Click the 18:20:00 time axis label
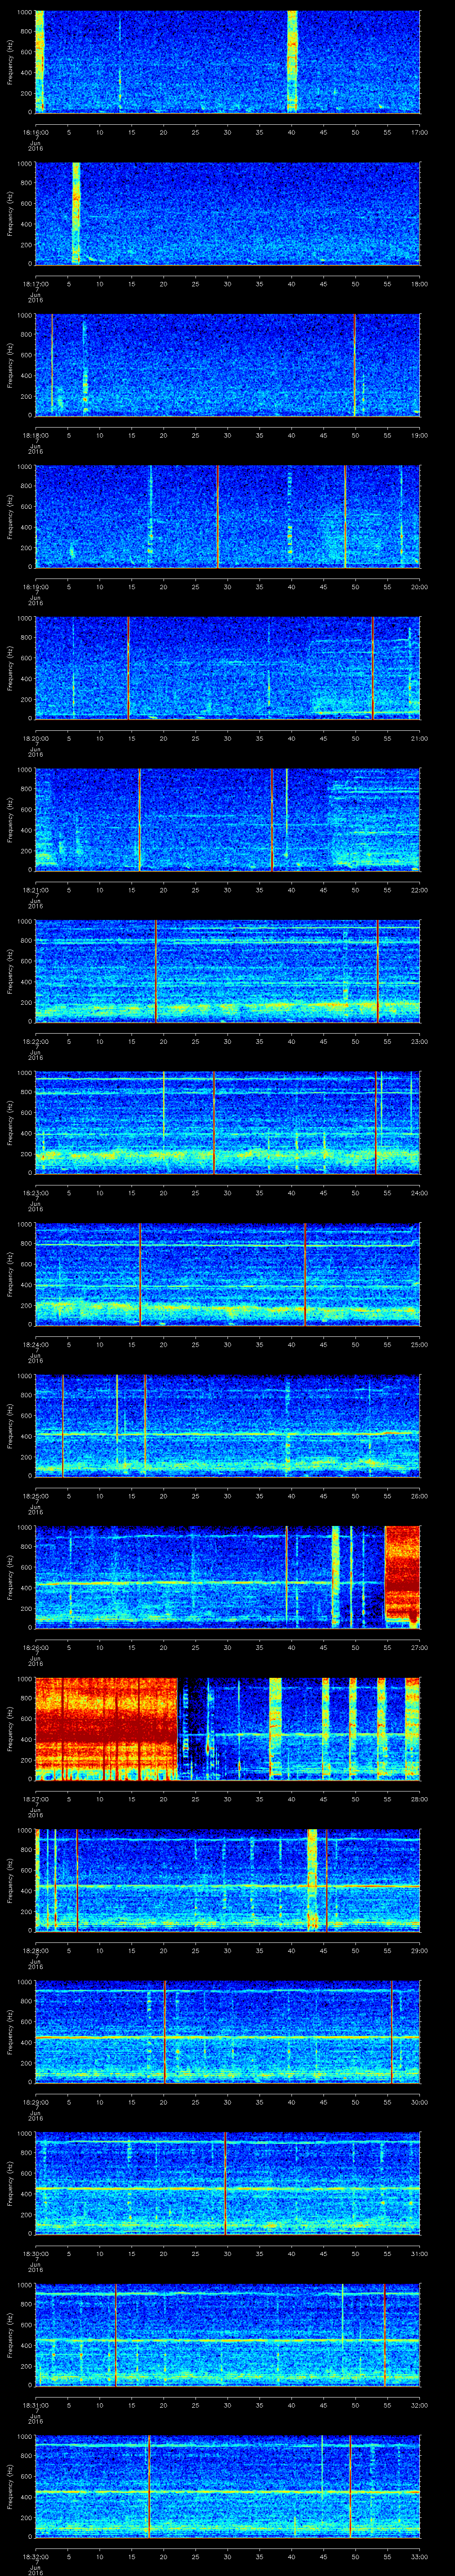Screen dimensions: 455x2576 coord(35,739)
